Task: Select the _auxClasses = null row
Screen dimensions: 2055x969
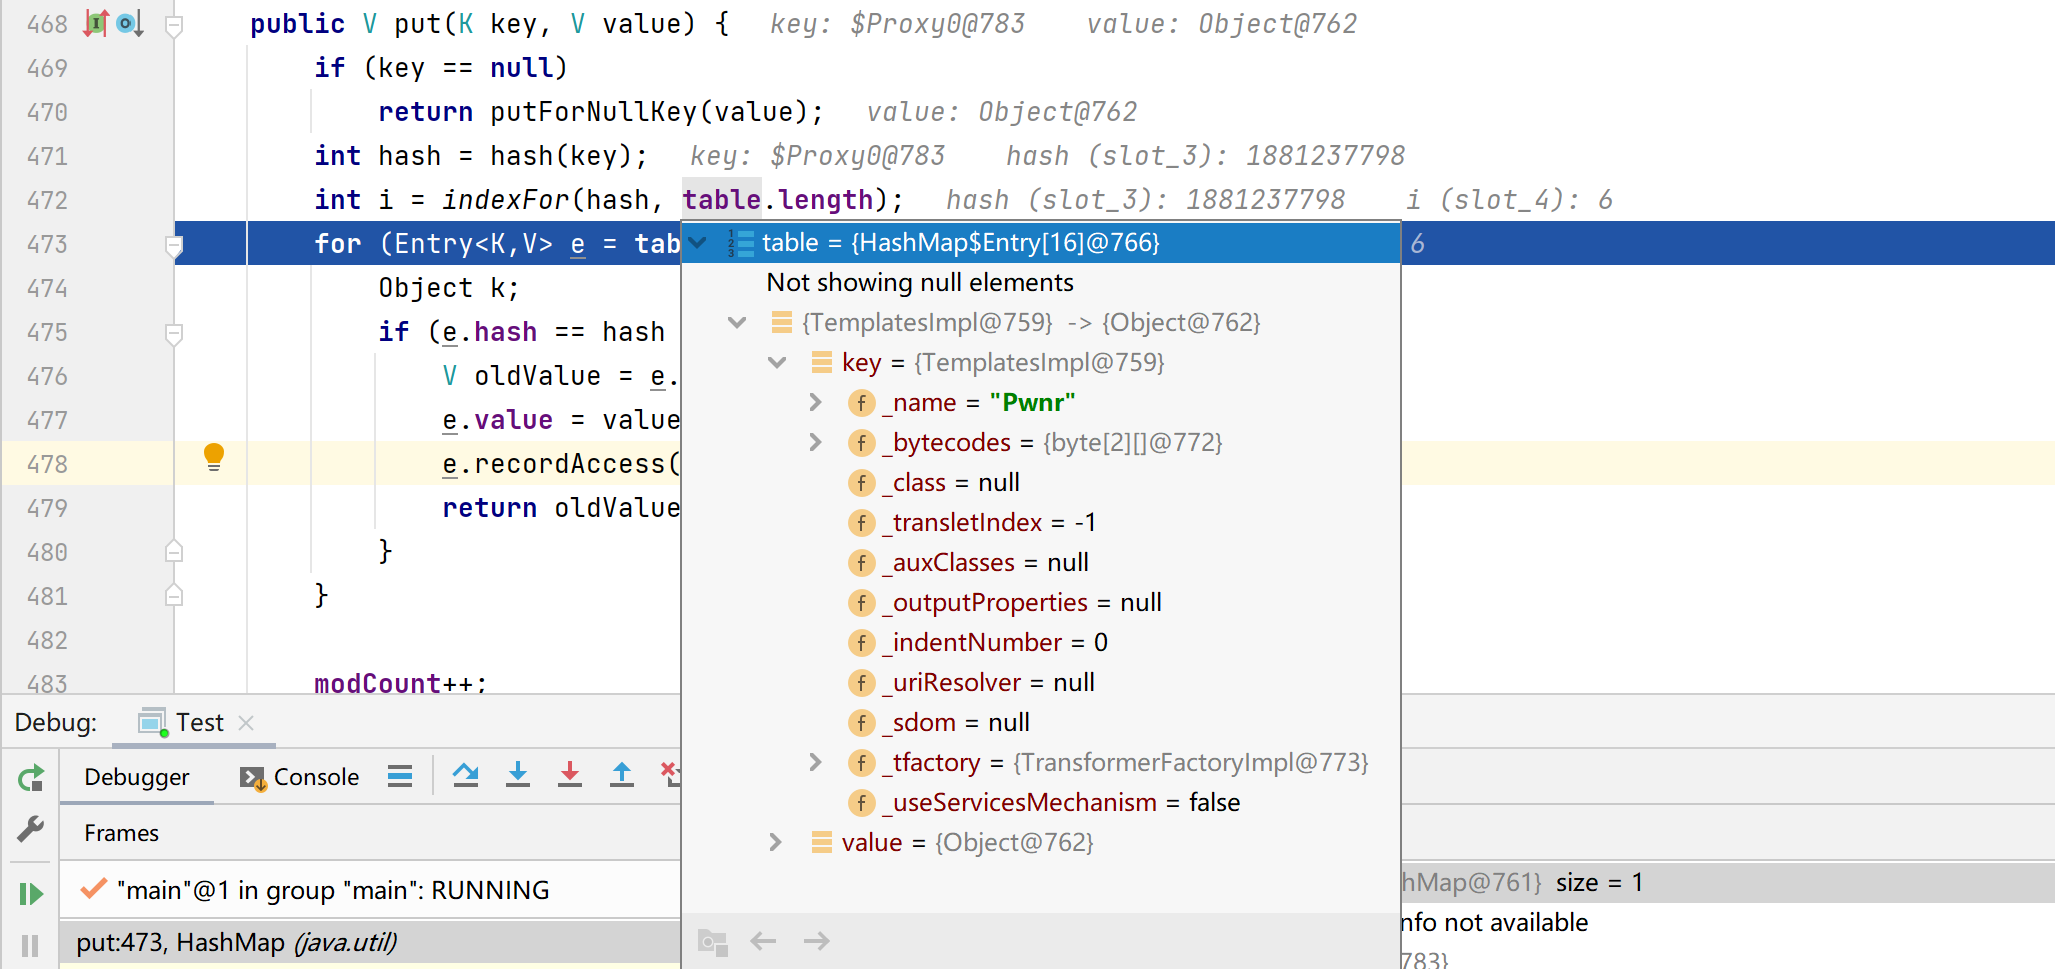Action: [1040, 563]
